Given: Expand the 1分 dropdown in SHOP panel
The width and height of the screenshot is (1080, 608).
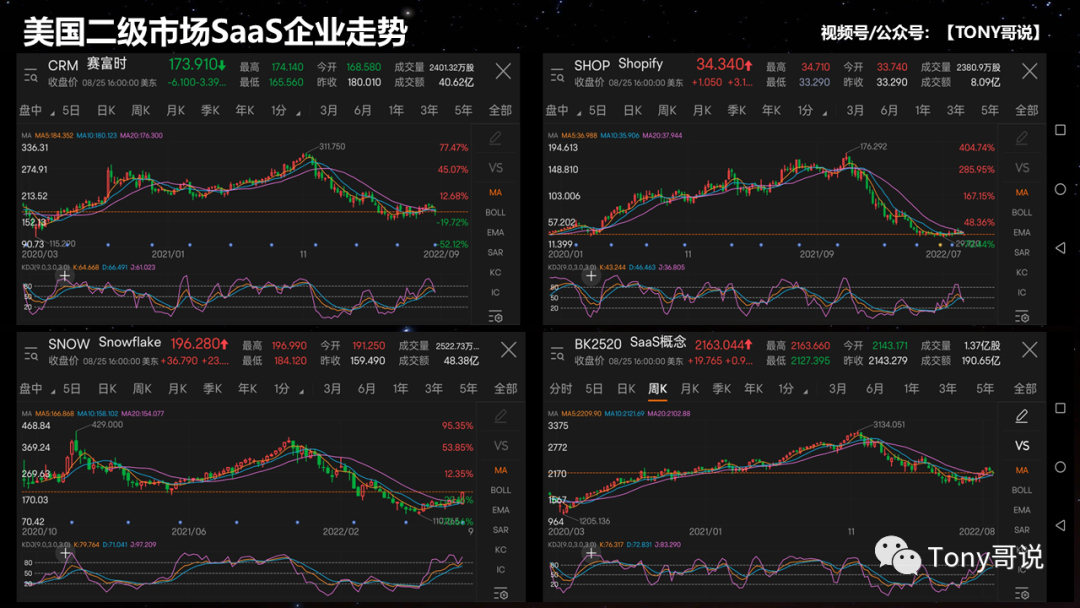Looking at the screenshot, I should (811, 110).
